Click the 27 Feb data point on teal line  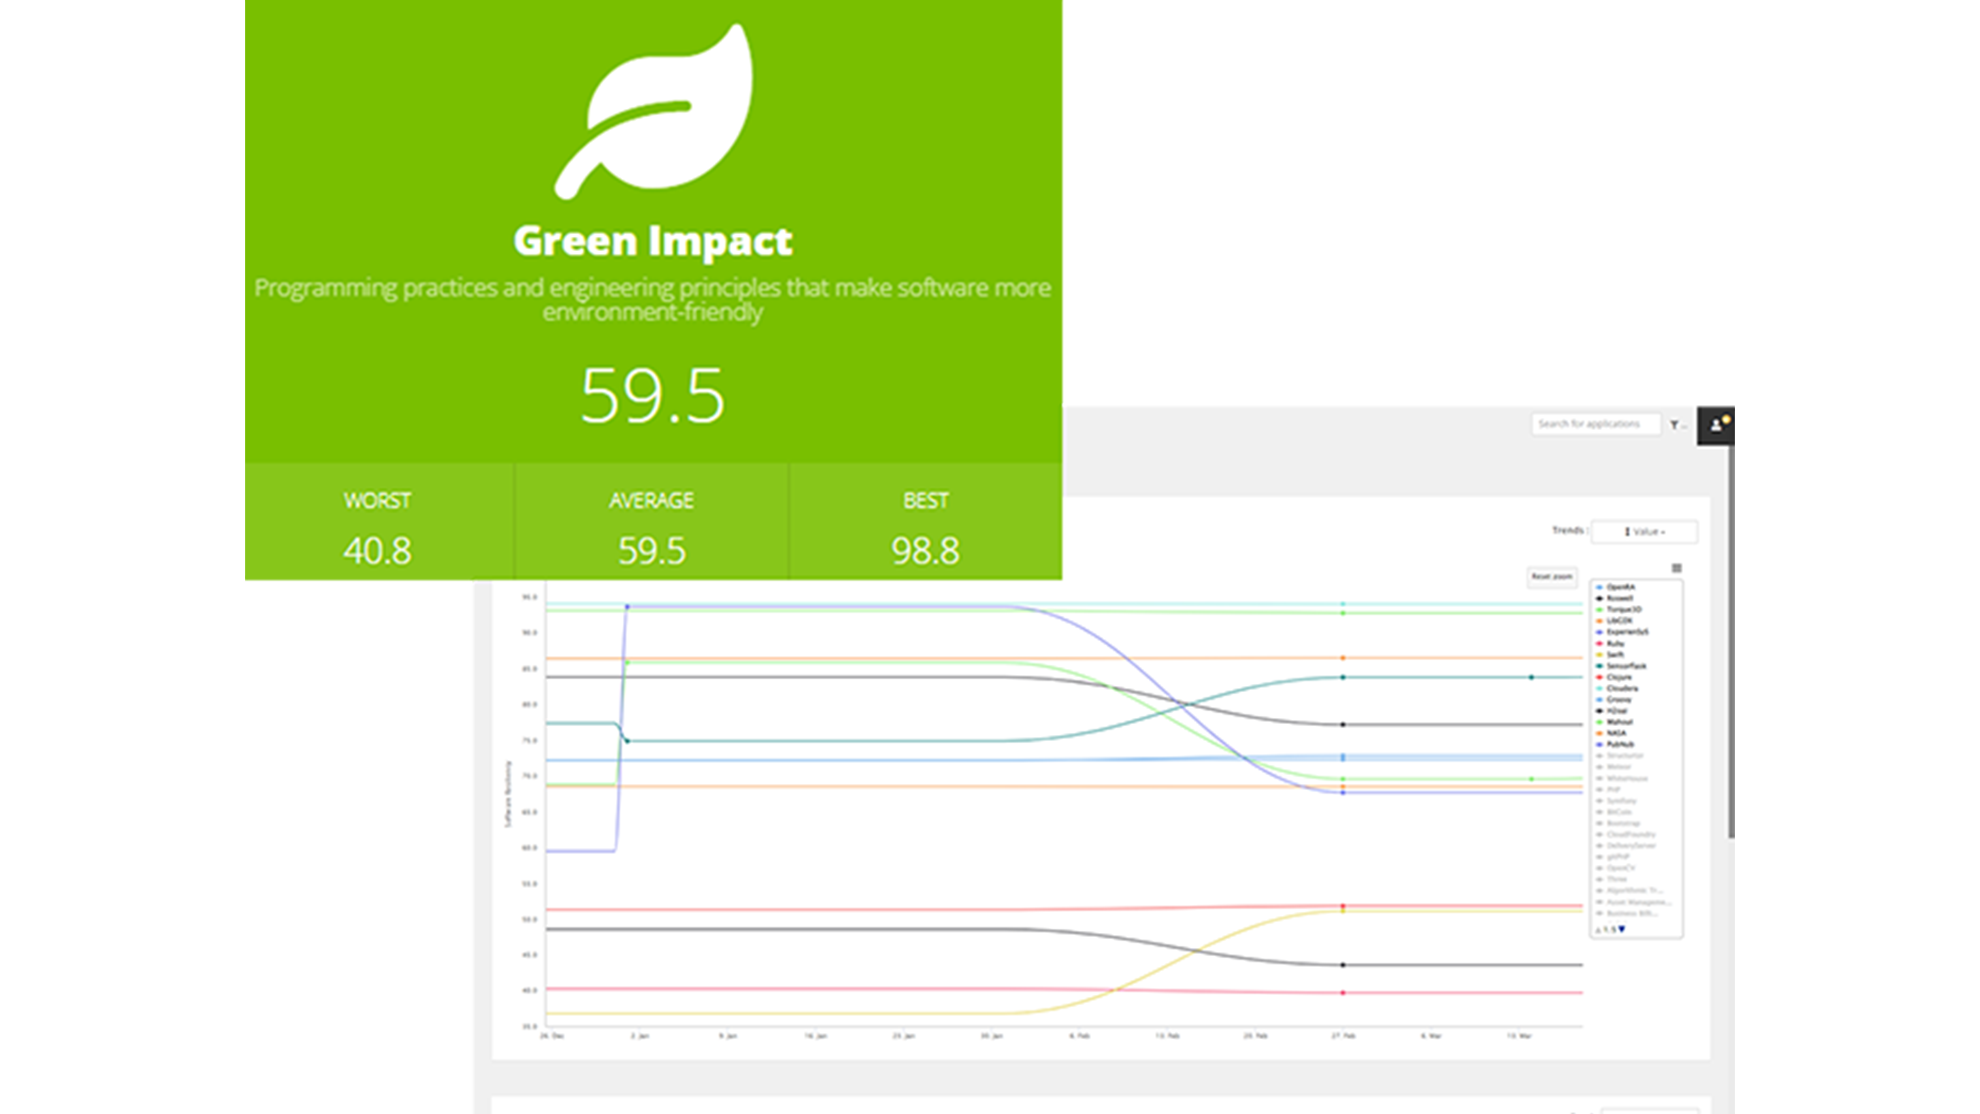pyautogui.click(x=1343, y=677)
